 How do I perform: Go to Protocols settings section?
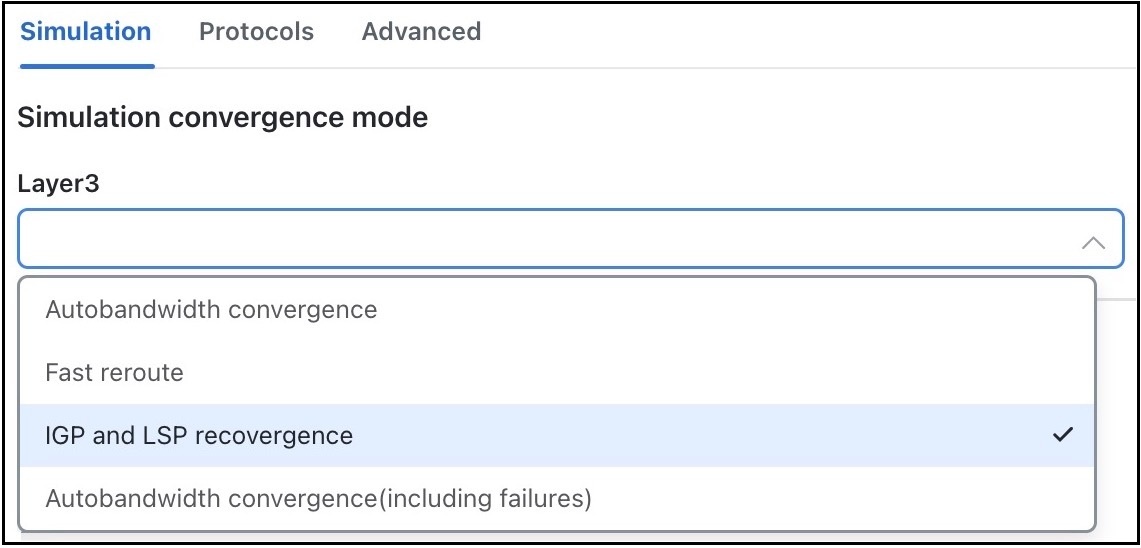coord(256,32)
